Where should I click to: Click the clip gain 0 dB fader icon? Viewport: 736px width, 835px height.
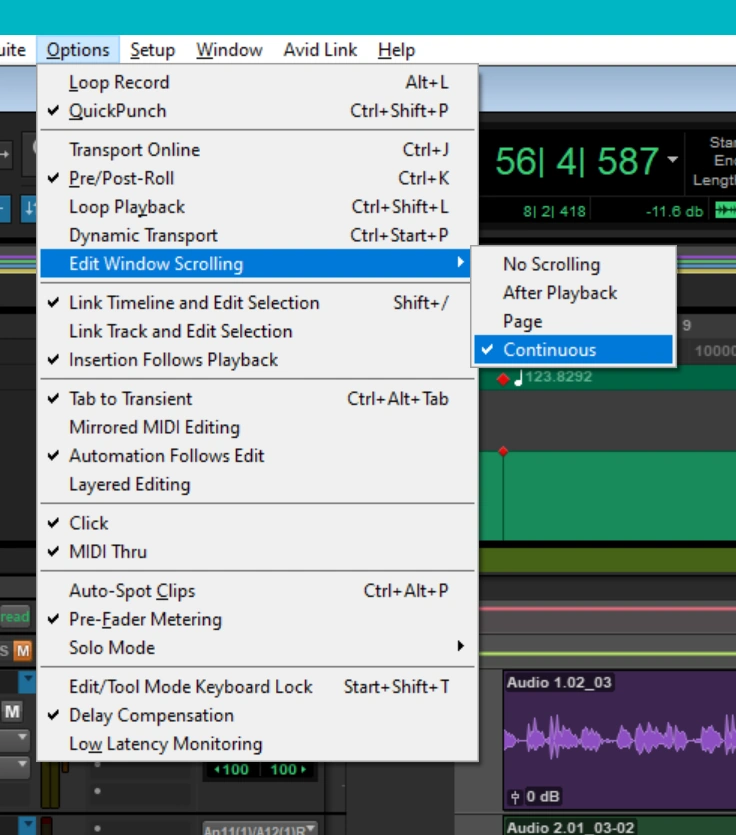click(x=514, y=798)
